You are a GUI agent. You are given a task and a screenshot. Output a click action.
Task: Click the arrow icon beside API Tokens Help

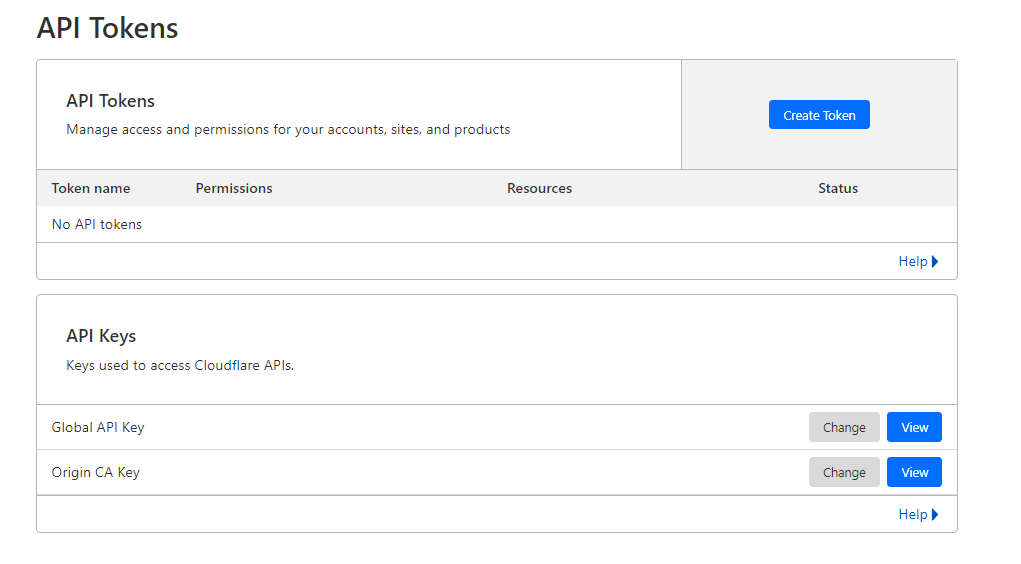pos(935,261)
